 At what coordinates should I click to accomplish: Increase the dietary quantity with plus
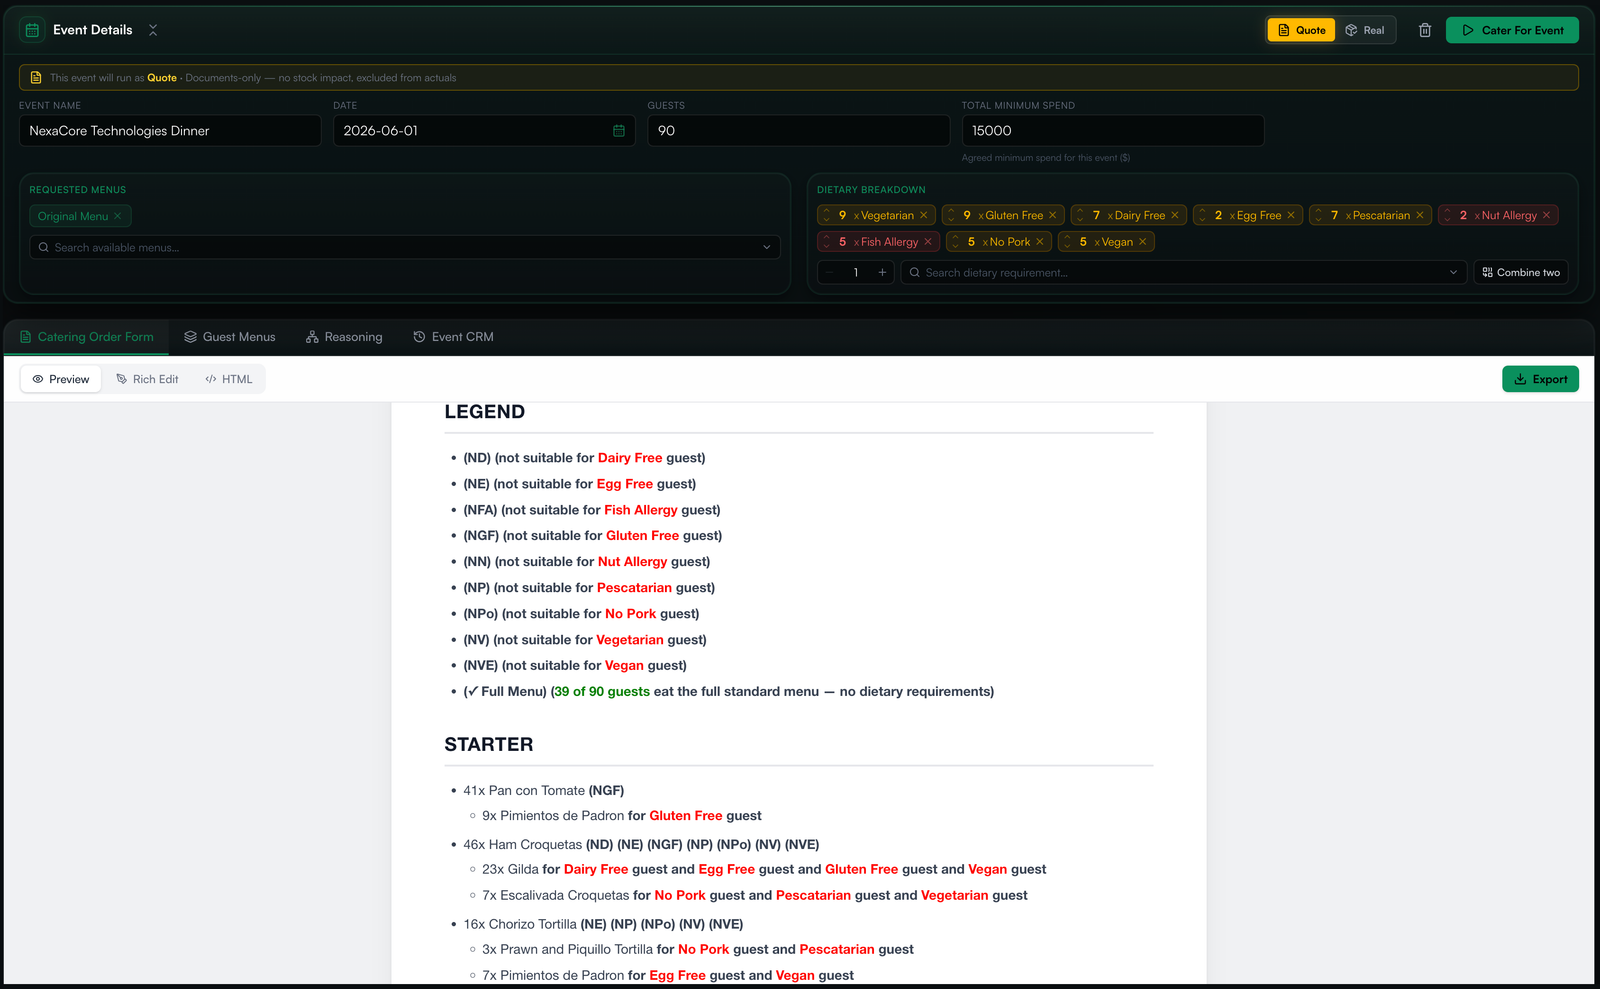point(882,272)
